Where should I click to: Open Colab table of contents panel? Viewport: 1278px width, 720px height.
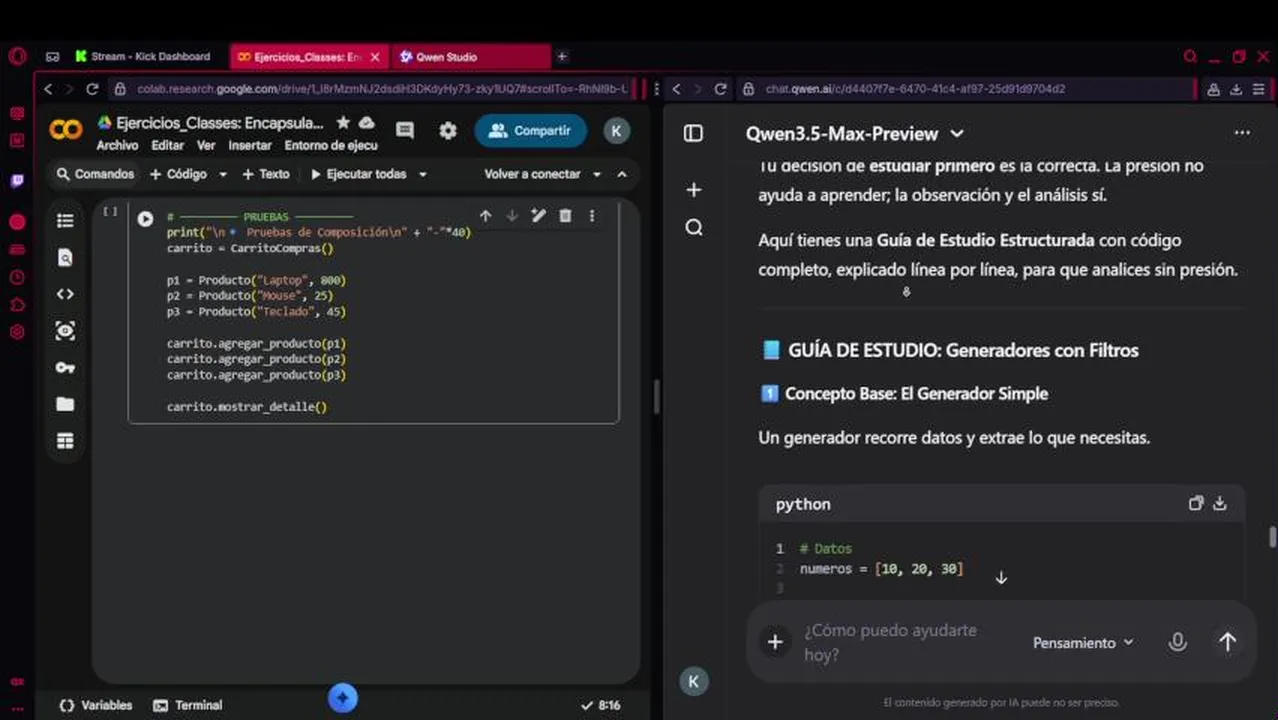[x=65, y=221]
